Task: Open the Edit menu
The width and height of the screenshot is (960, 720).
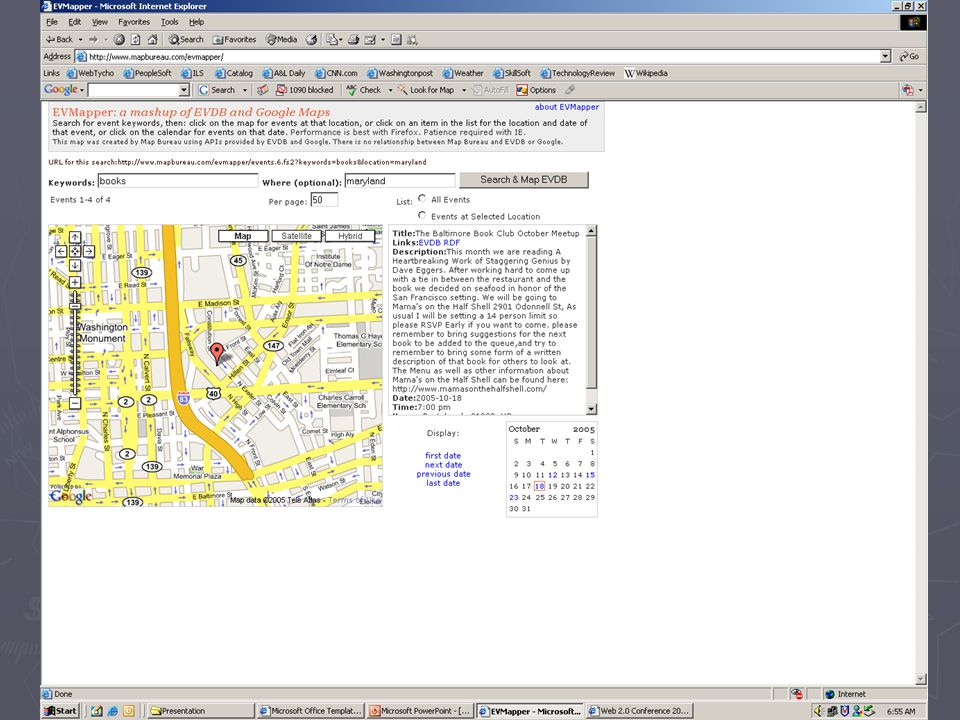Action: tap(75, 22)
